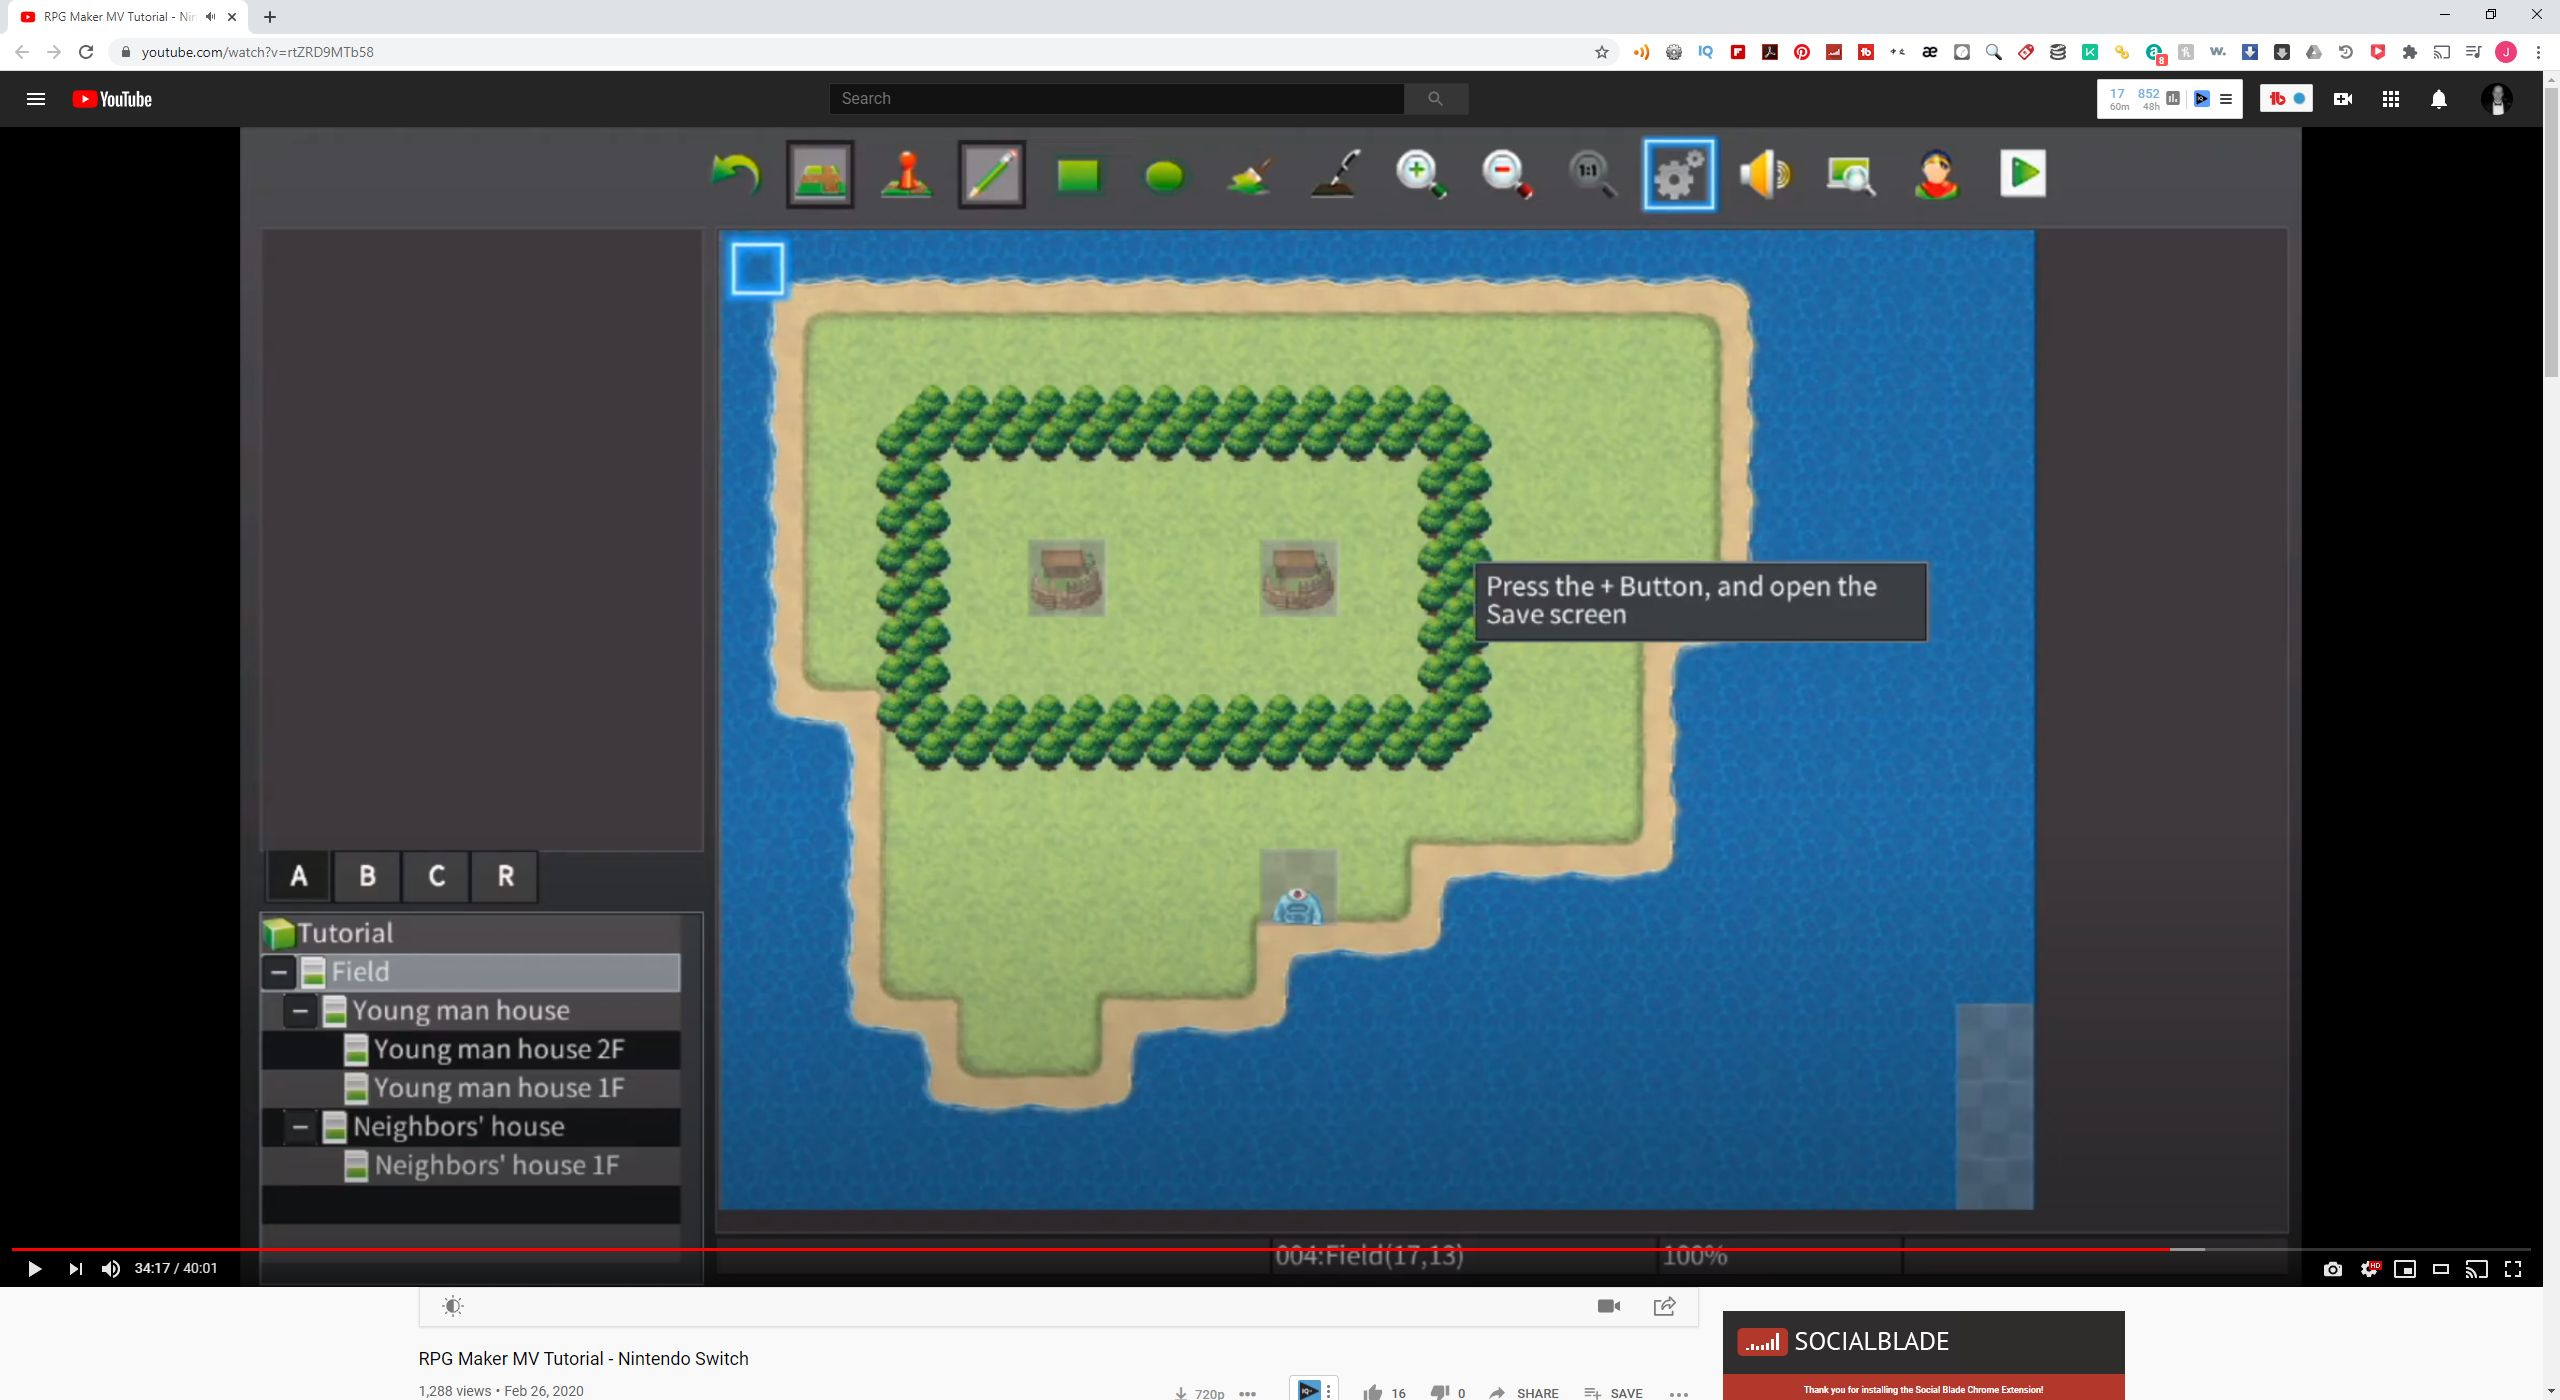The width and height of the screenshot is (2560, 1400).
Task: Open the sound test speaker icon
Action: 1765,175
